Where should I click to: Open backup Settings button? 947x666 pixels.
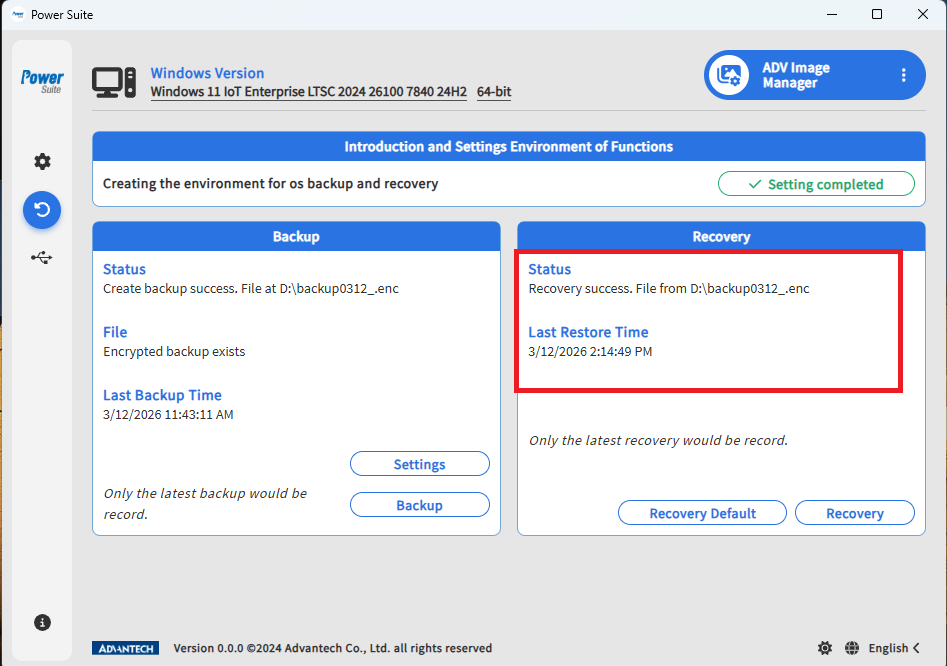coord(420,464)
